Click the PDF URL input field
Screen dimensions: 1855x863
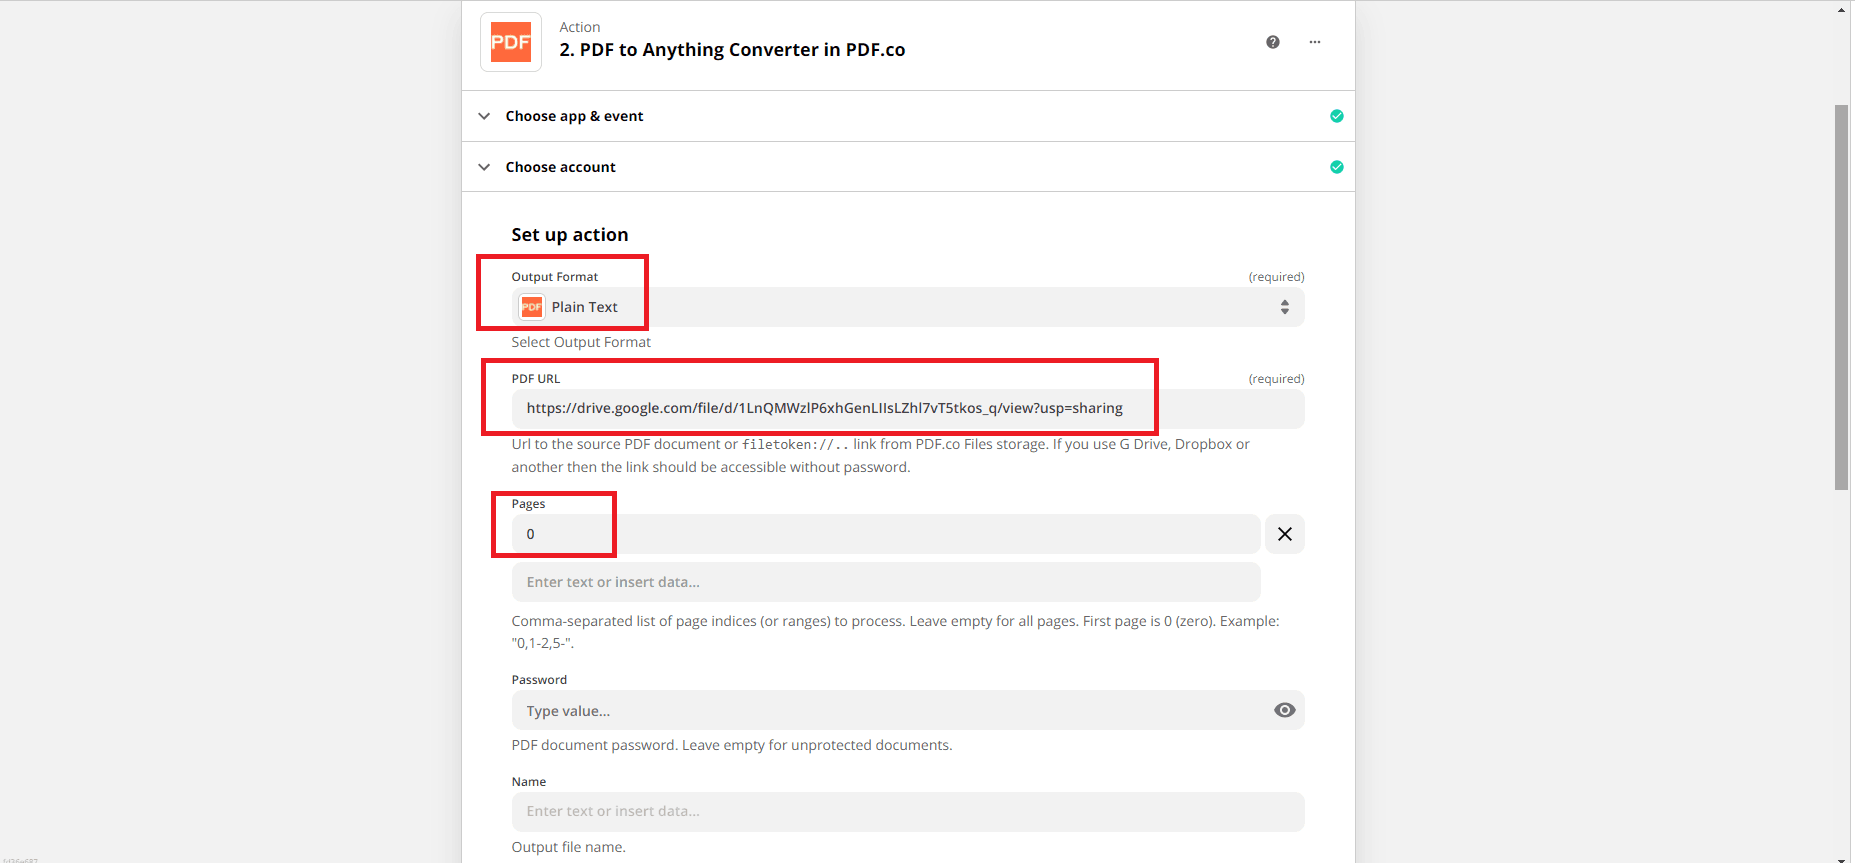(x=906, y=408)
